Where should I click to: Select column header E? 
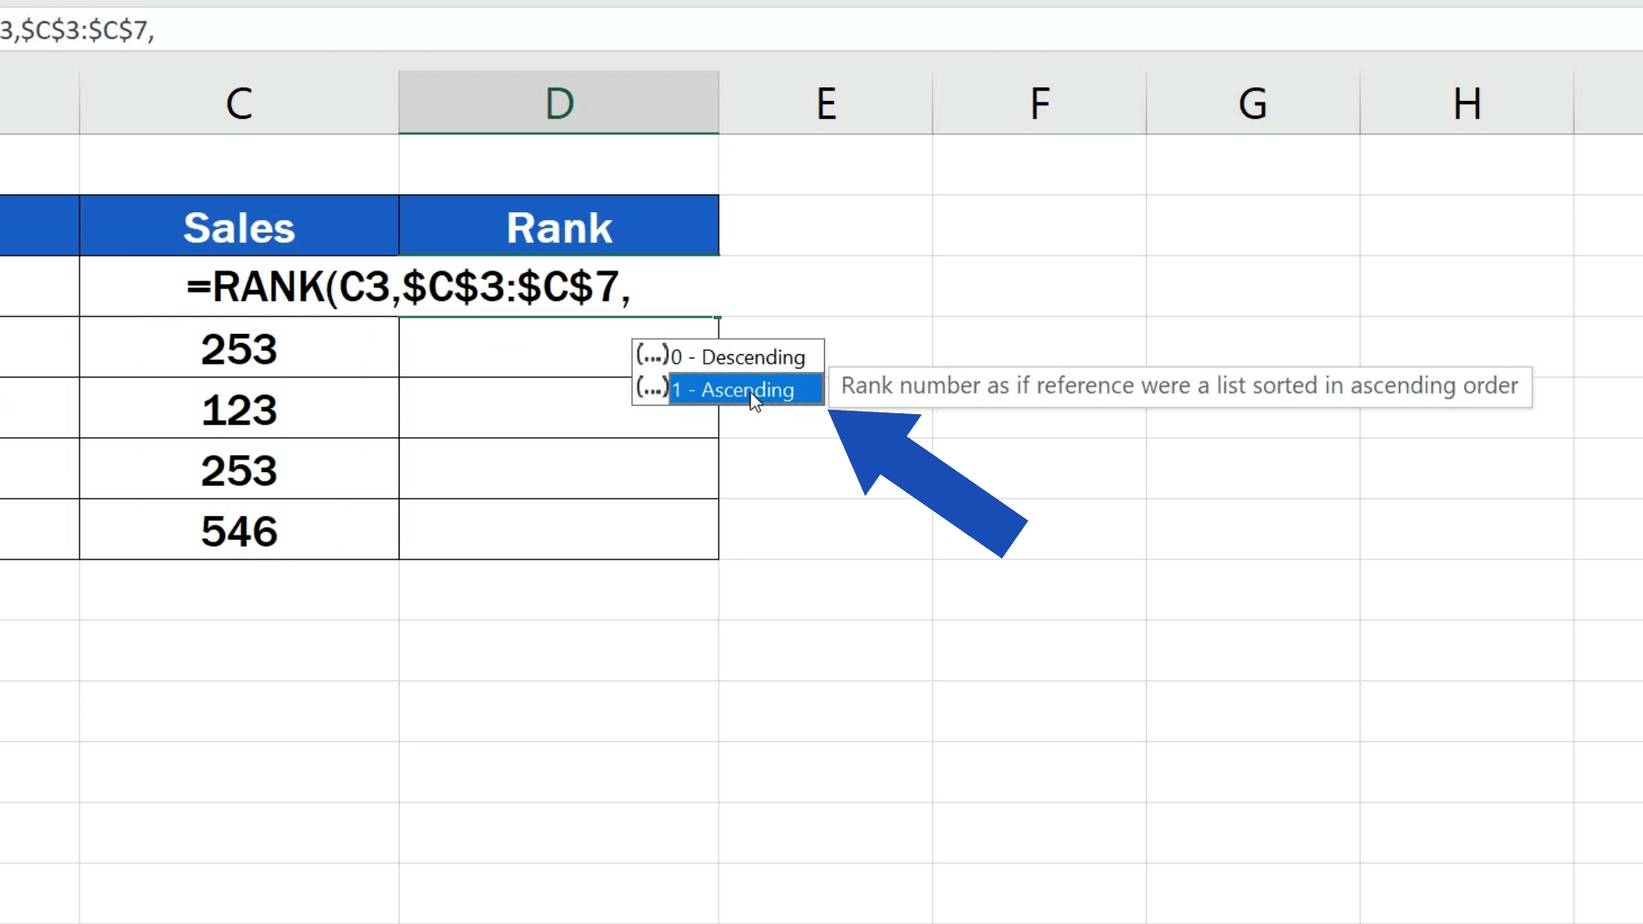point(826,102)
